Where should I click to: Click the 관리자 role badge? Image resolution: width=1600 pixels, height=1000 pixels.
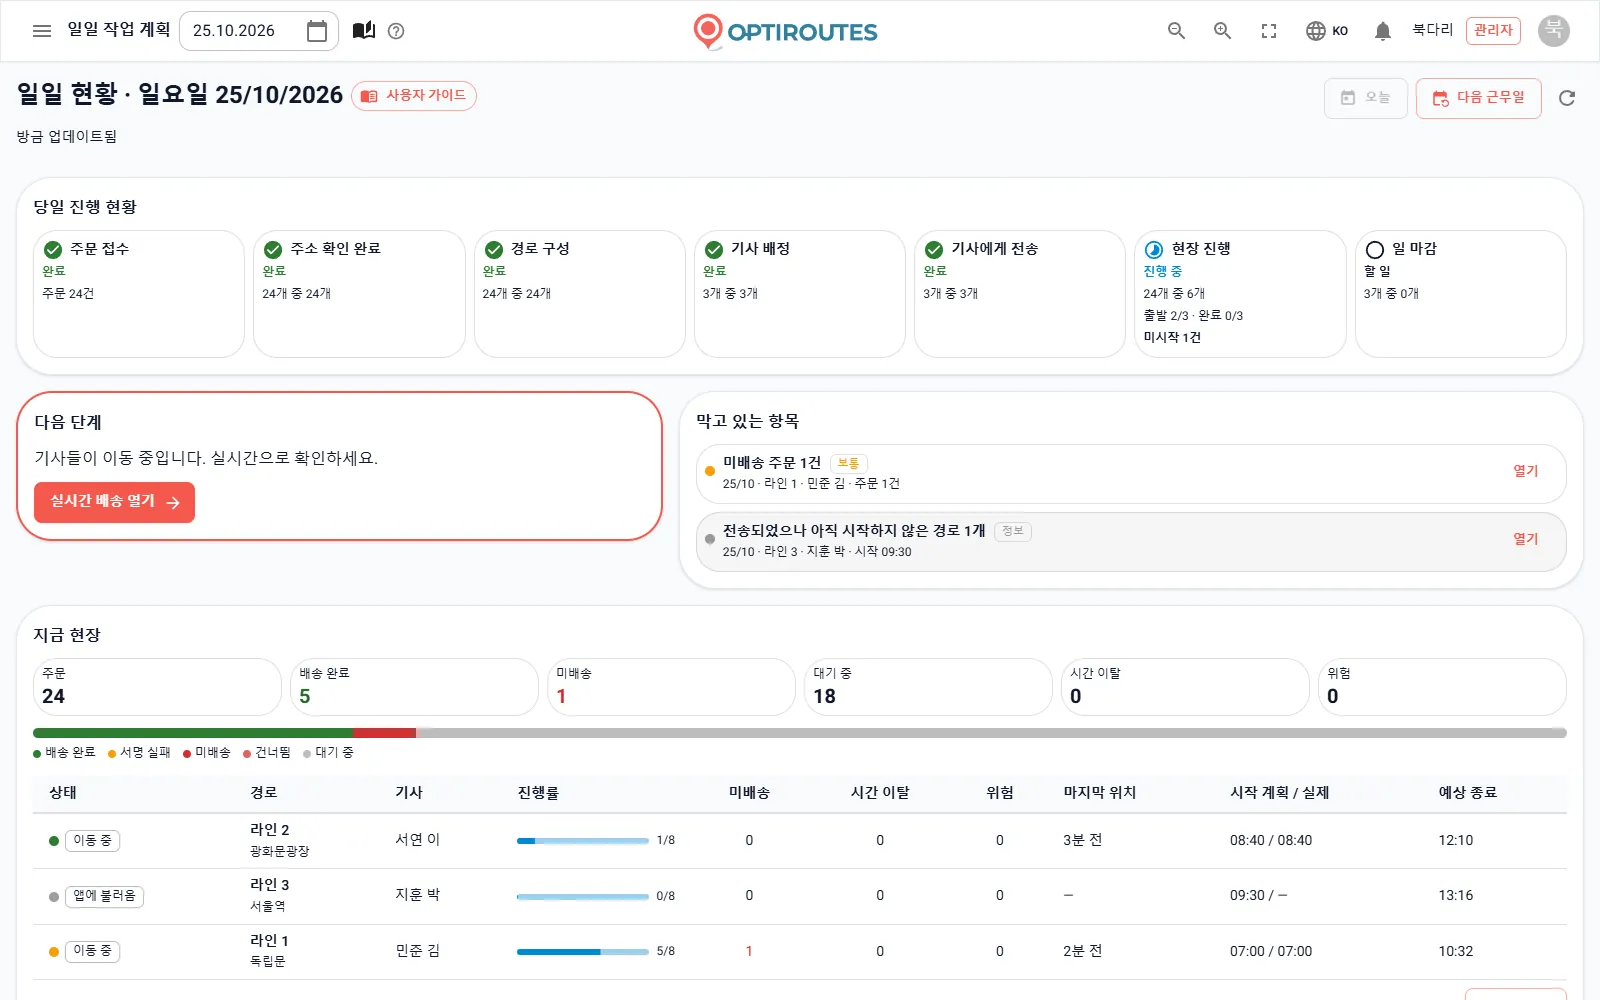[1493, 31]
